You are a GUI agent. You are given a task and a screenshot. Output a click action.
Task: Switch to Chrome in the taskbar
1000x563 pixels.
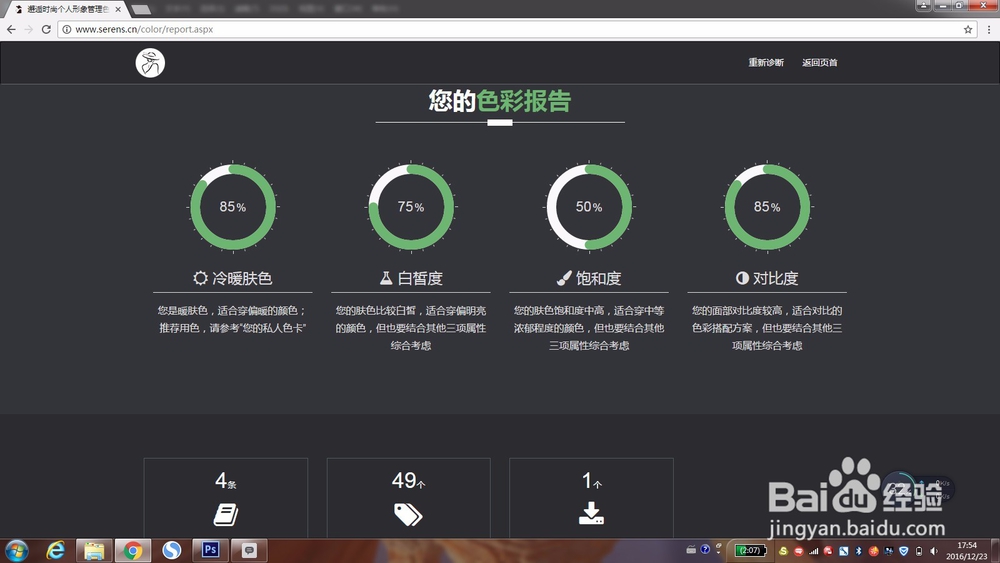point(133,550)
